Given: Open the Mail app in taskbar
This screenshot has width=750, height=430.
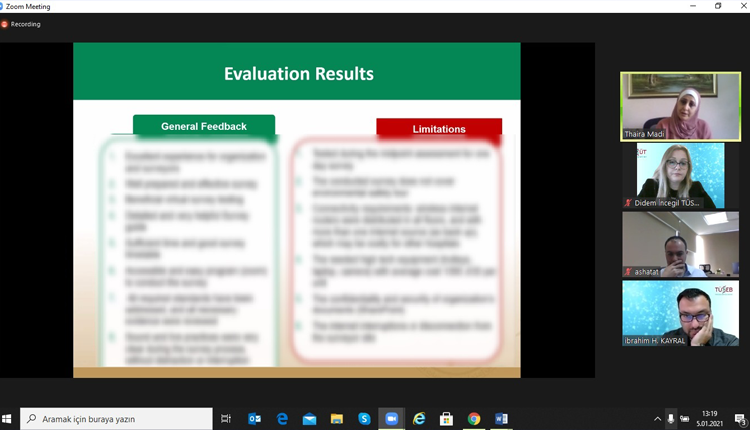Looking at the screenshot, I should pyautogui.click(x=309, y=419).
